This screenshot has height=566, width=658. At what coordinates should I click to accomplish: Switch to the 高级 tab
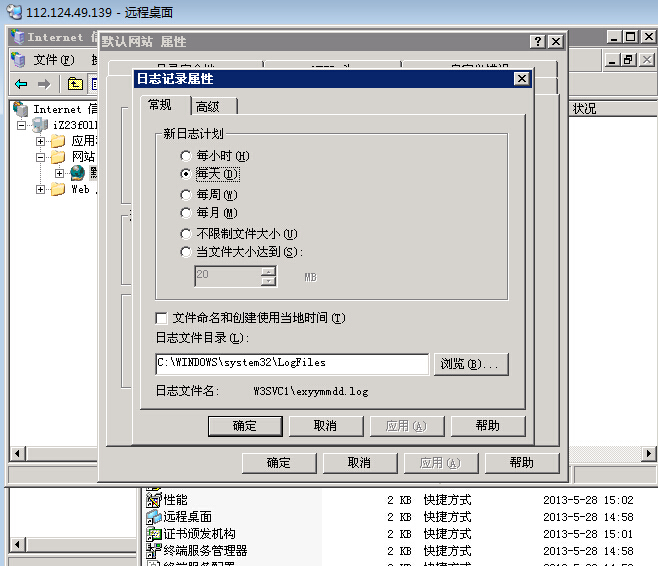click(x=208, y=107)
